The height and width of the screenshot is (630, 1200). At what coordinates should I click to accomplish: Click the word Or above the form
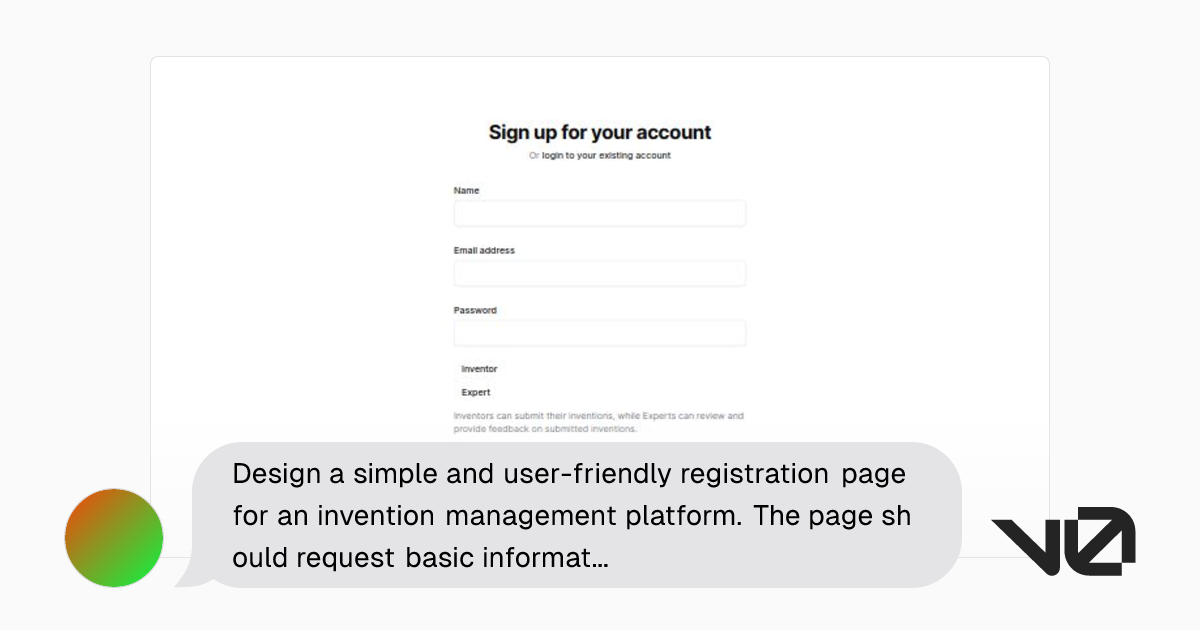[x=532, y=155]
